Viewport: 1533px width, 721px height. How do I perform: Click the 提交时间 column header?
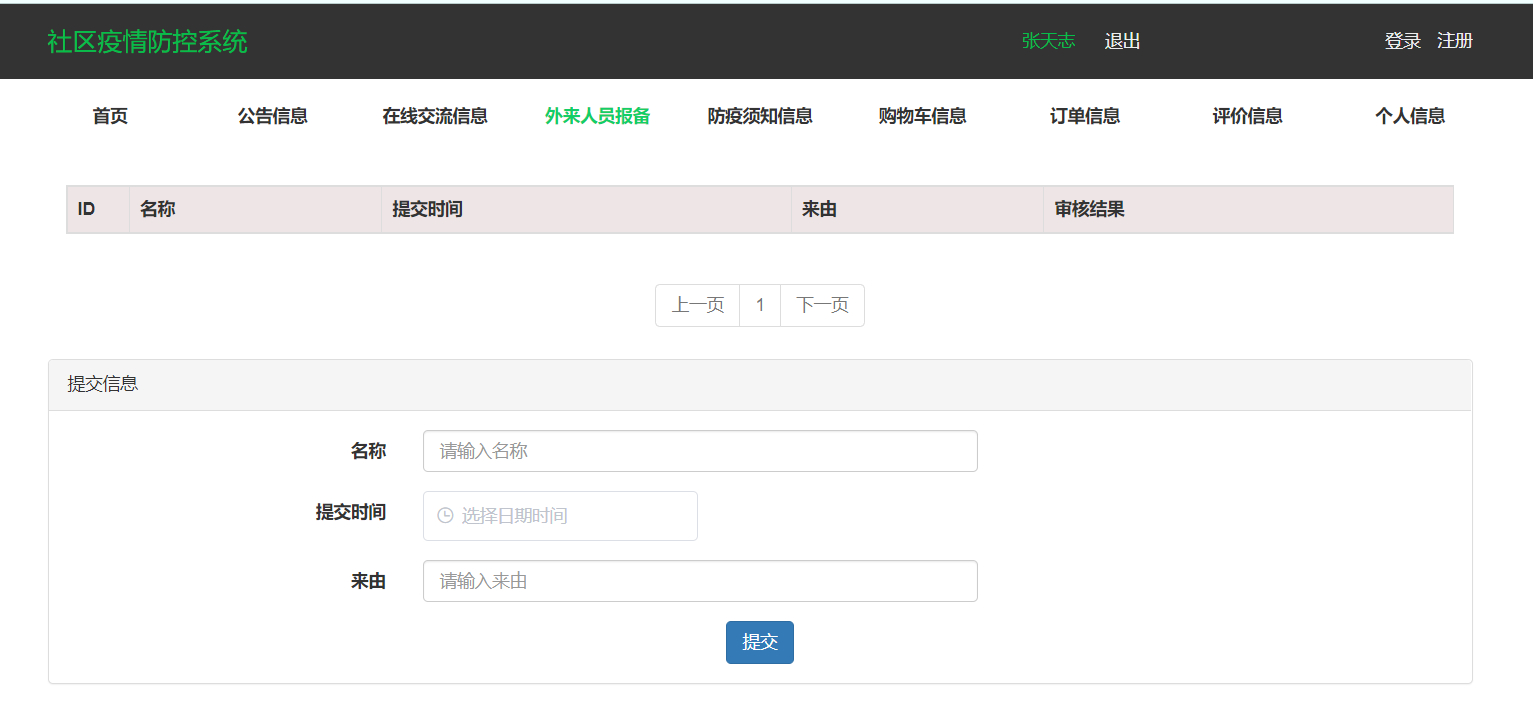pyautogui.click(x=586, y=209)
